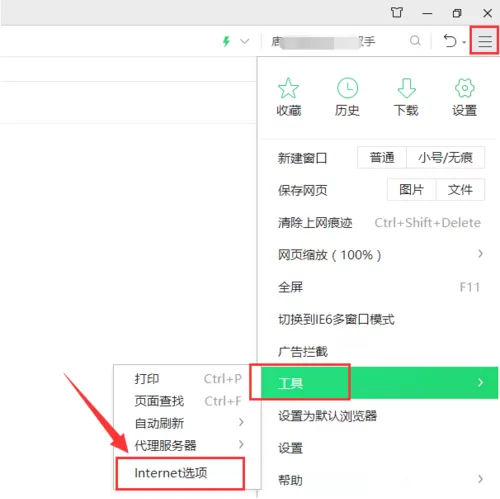The height and width of the screenshot is (499, 500).
Task: Click the search magnifier icon
Action: [415, 41]
